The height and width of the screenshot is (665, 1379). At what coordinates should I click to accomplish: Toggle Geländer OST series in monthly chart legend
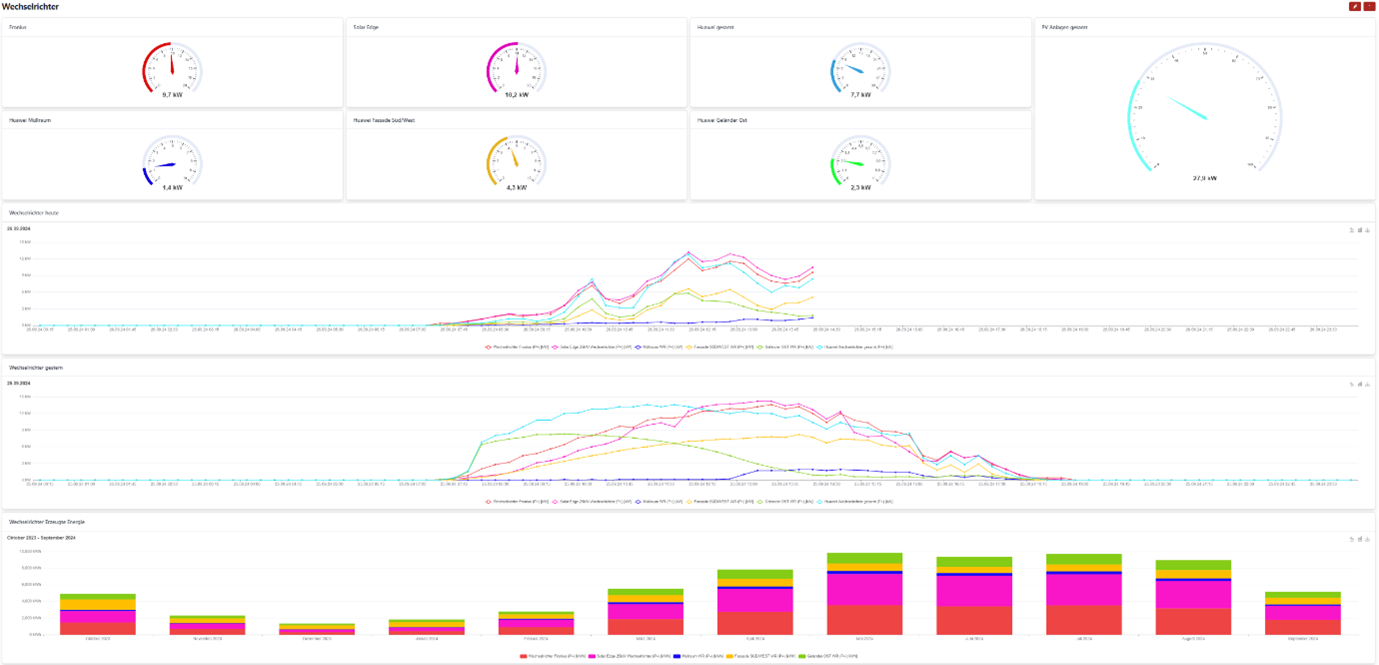click(830, 656)
